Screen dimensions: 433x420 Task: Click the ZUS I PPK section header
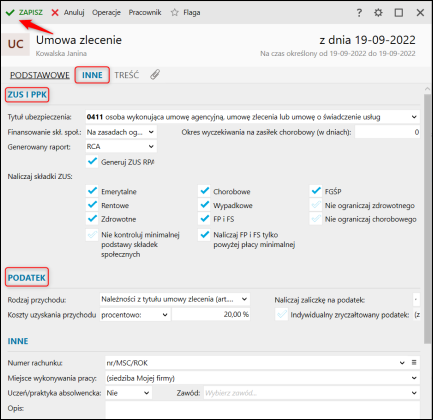tap(27, 95)
